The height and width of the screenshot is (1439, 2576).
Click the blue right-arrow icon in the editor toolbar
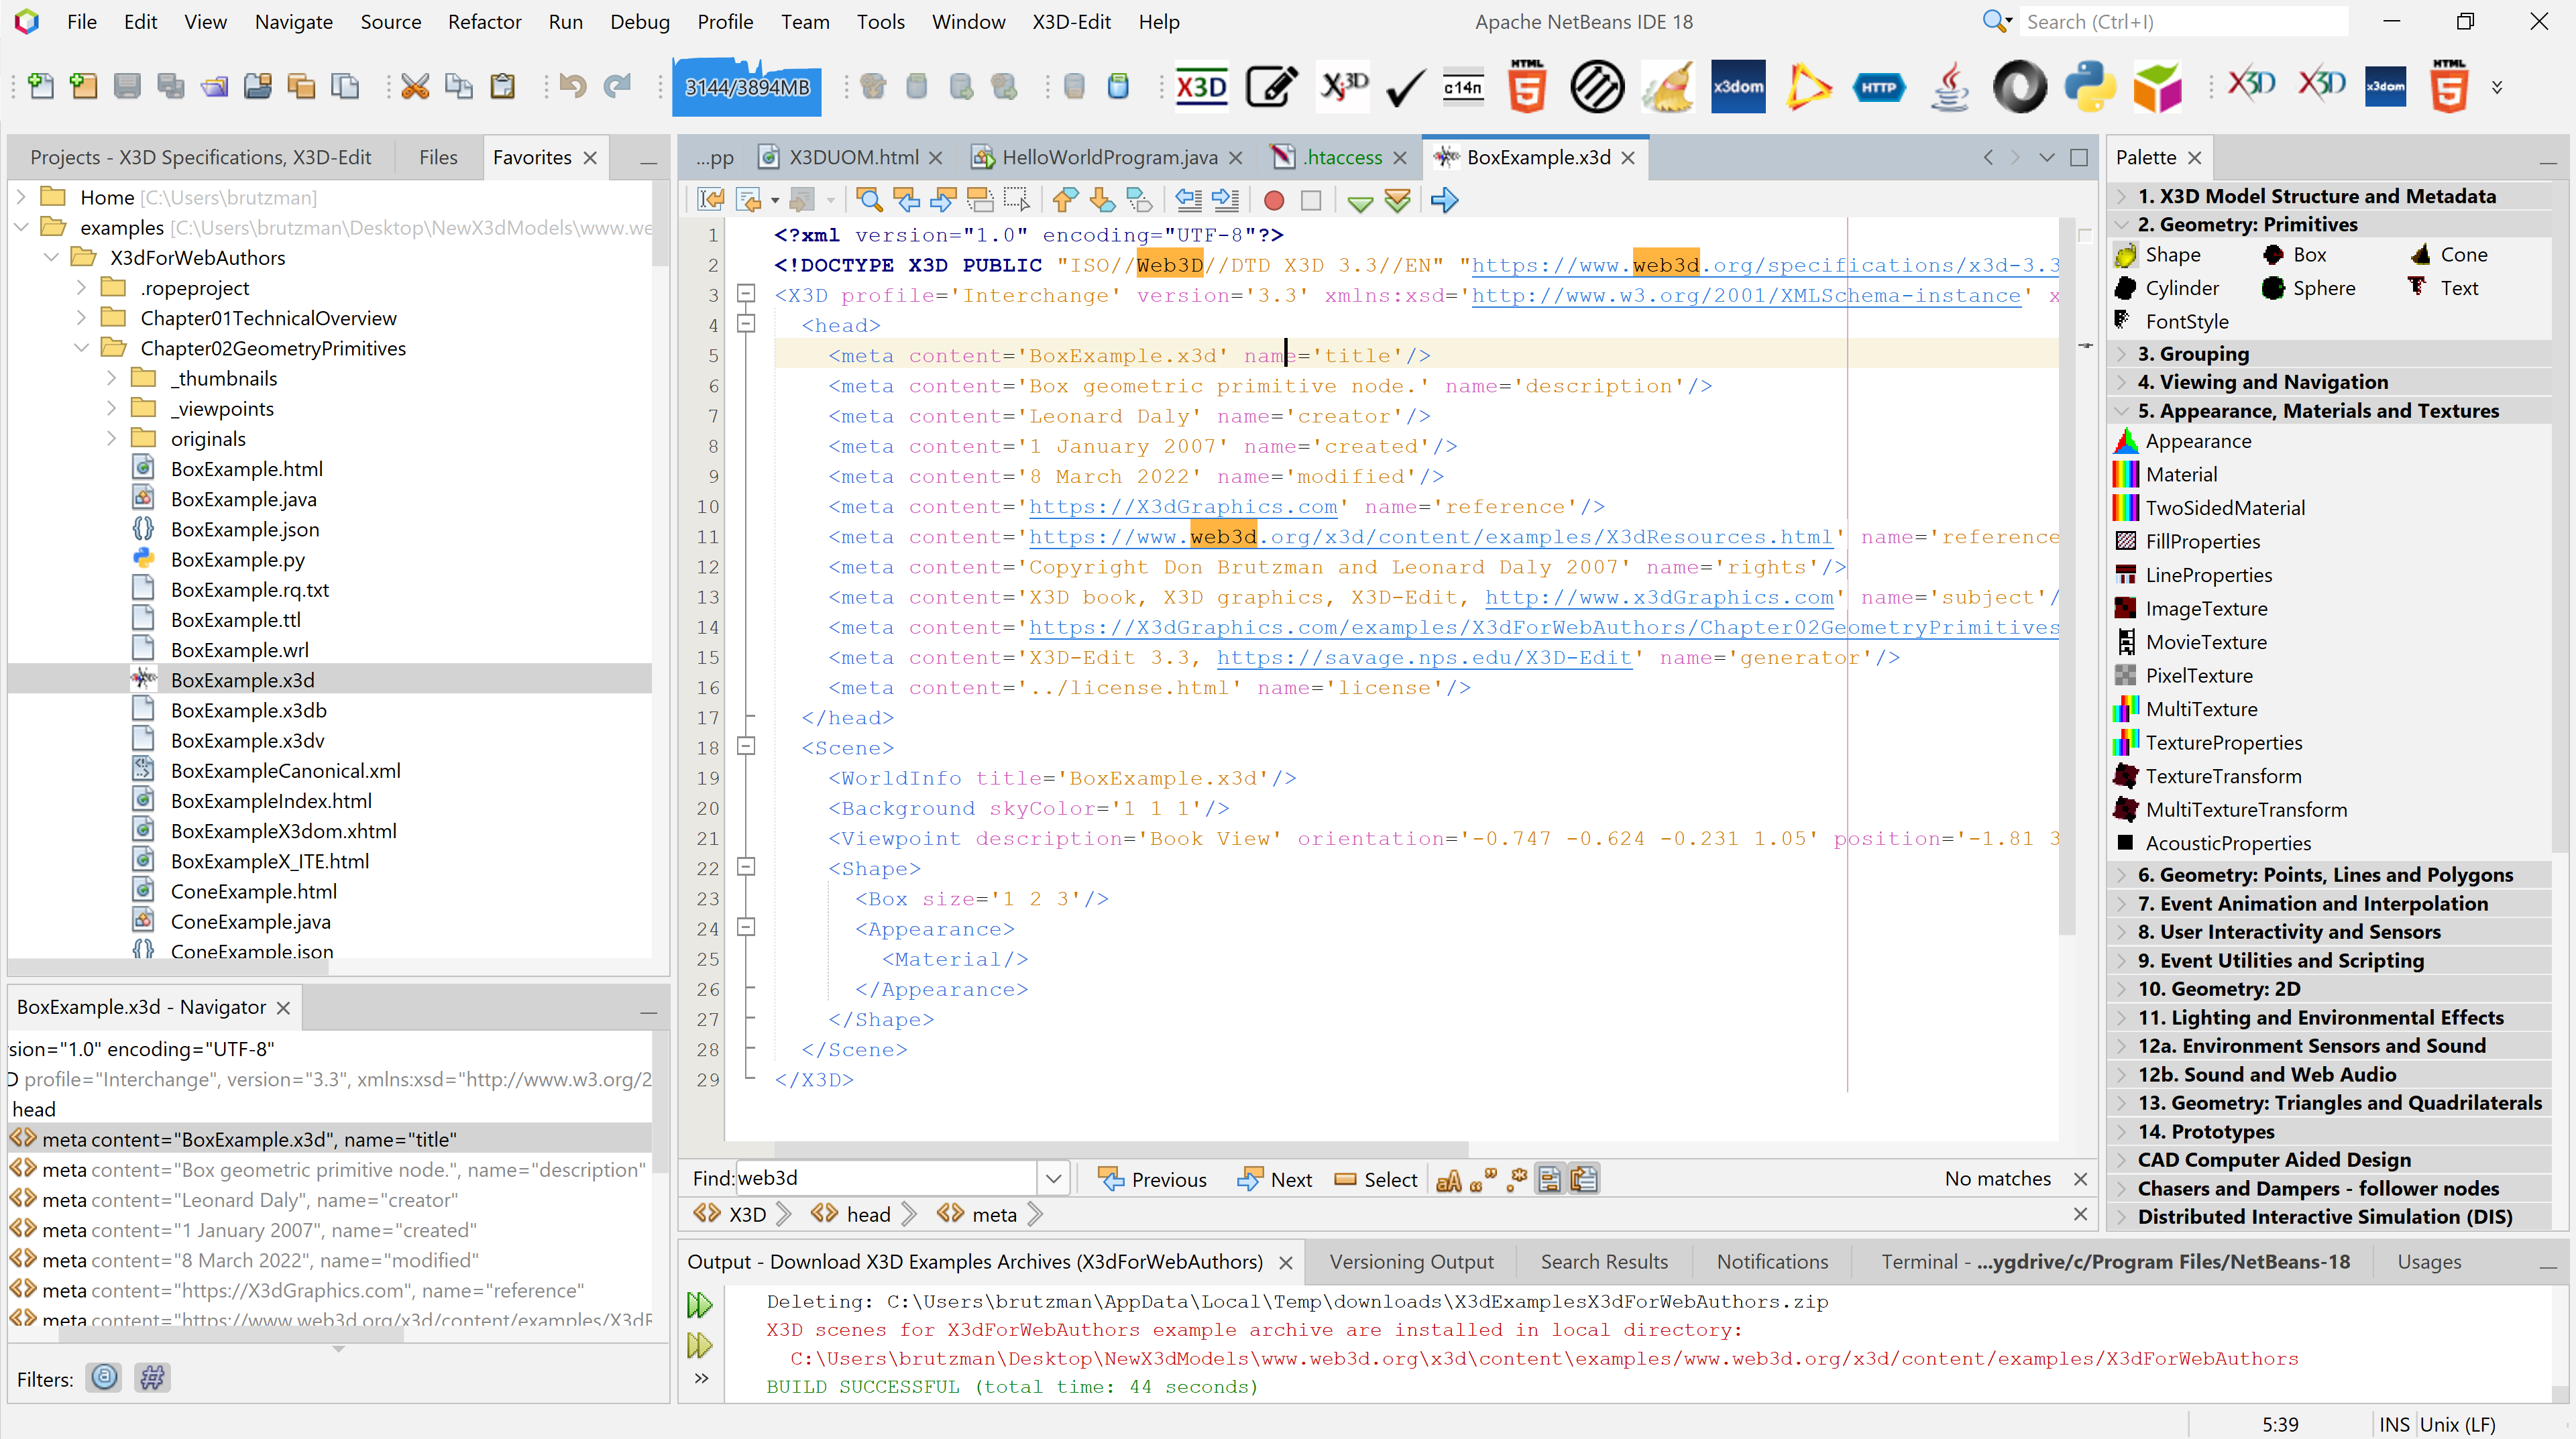[x=1444, y=200]
